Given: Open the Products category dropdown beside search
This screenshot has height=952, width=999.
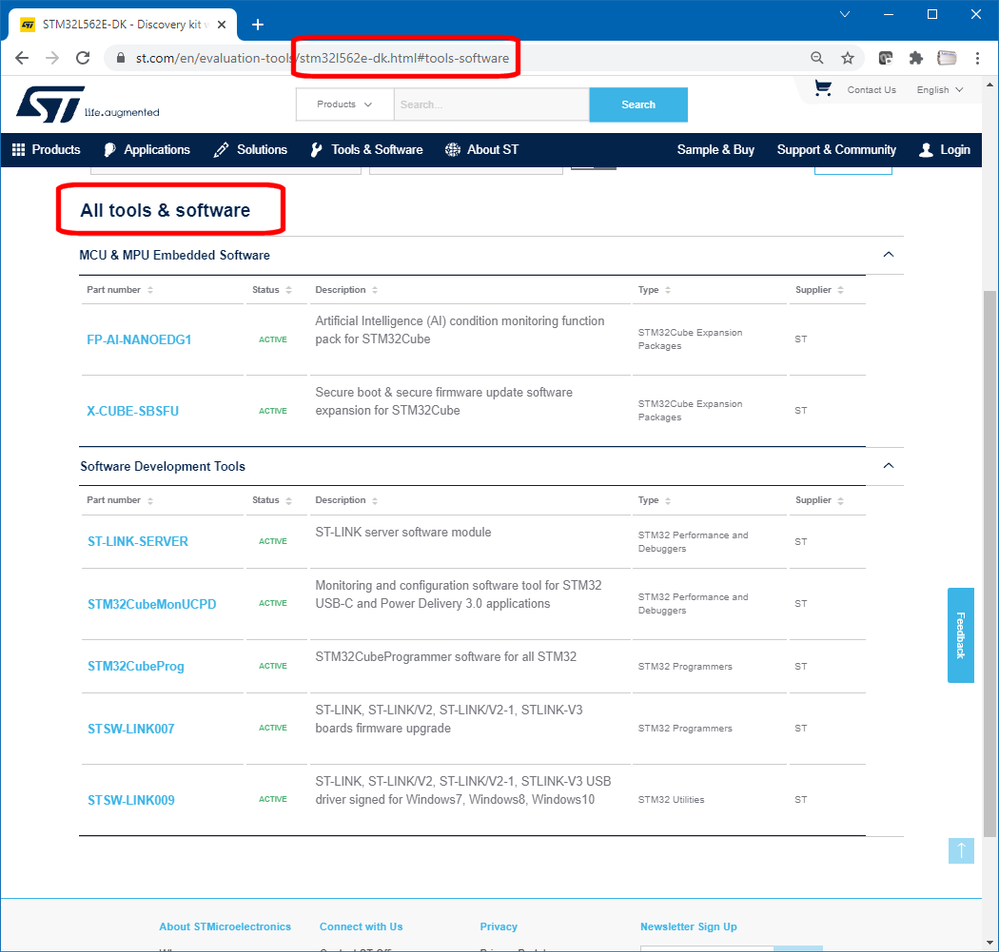Looking at the screenshot, I should 345,105.
